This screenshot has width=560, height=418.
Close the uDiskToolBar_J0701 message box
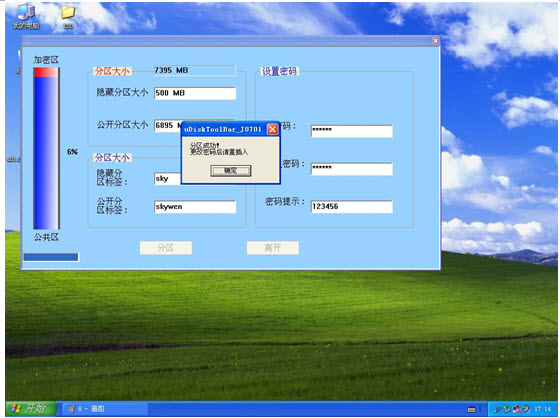tap(272, 129)
